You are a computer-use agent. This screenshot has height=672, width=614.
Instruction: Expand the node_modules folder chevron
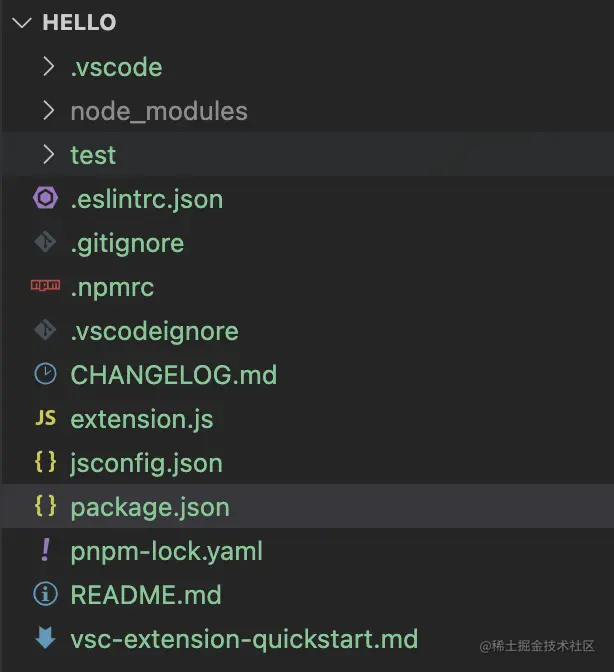(48, 111)
